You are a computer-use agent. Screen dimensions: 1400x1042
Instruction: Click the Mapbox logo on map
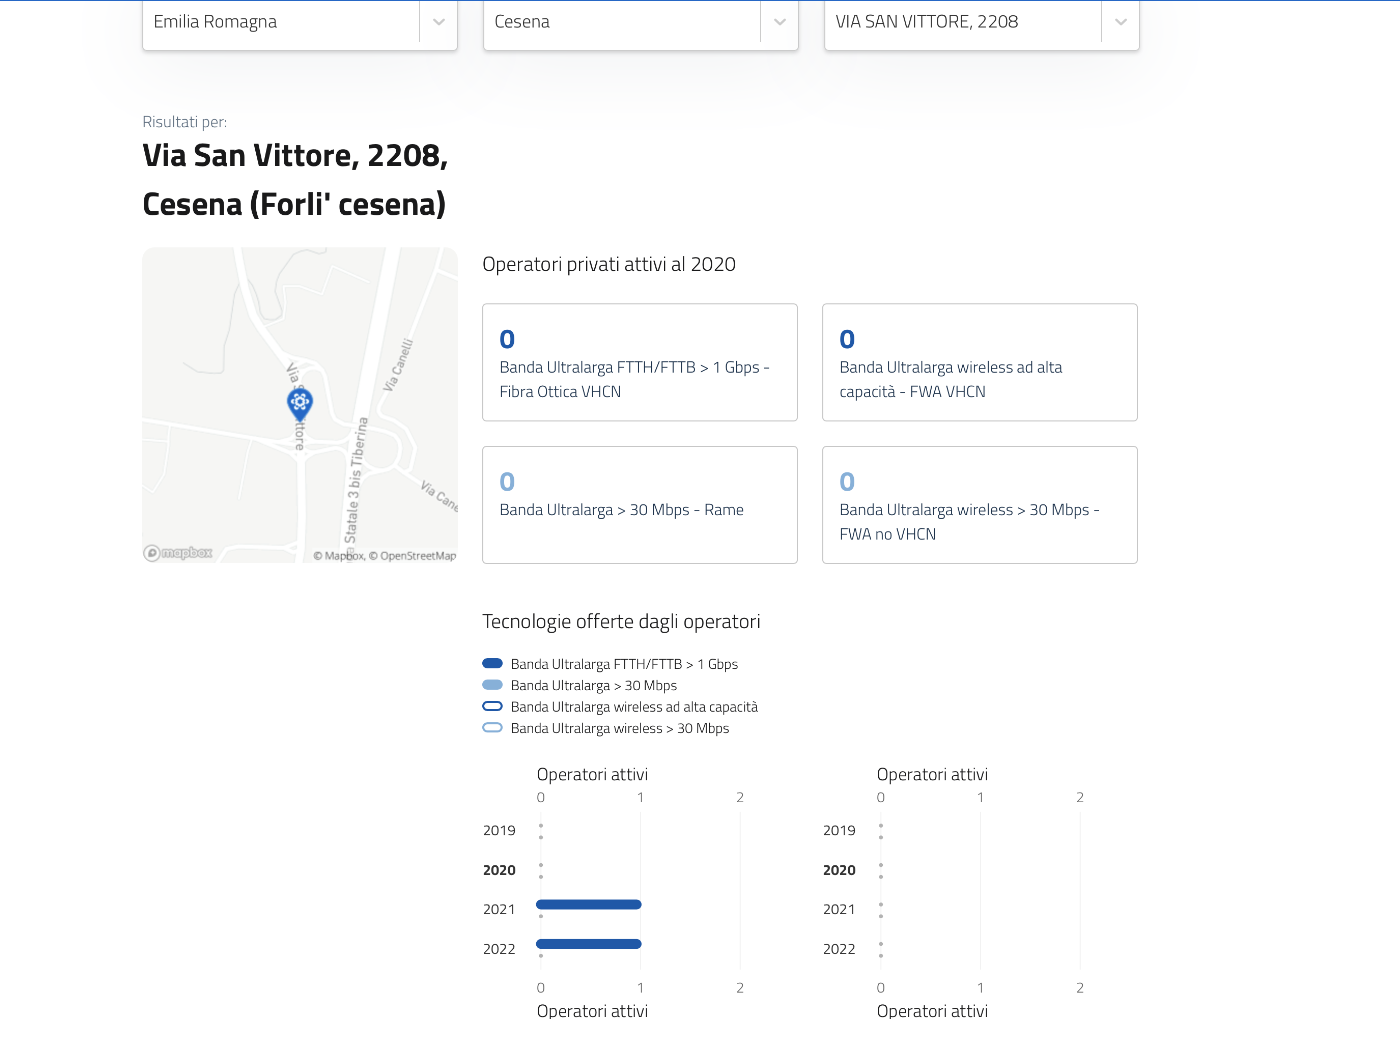pyautogui.click(x=178, y=553)
